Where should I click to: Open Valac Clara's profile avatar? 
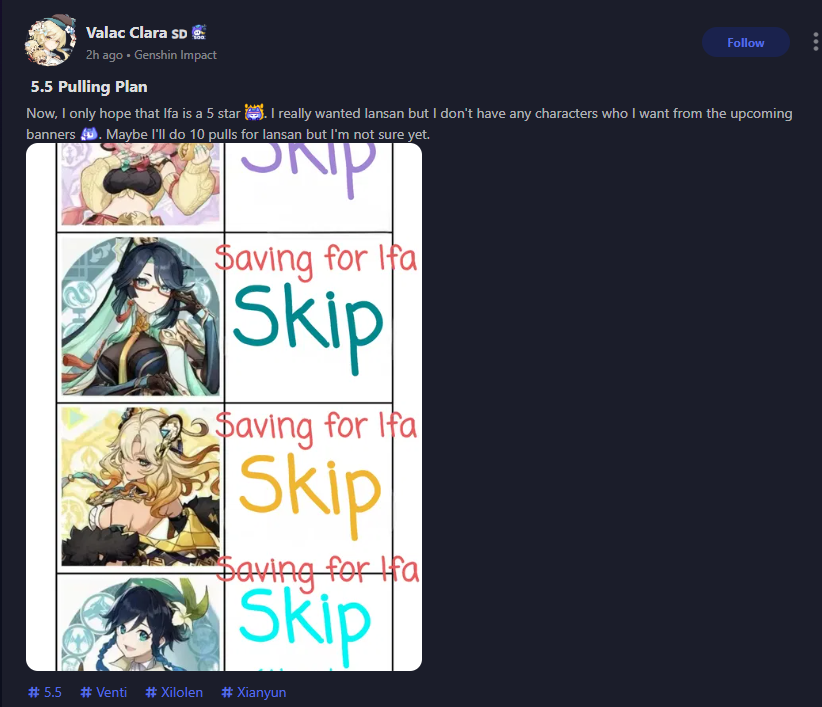click(x=50, y=41)
